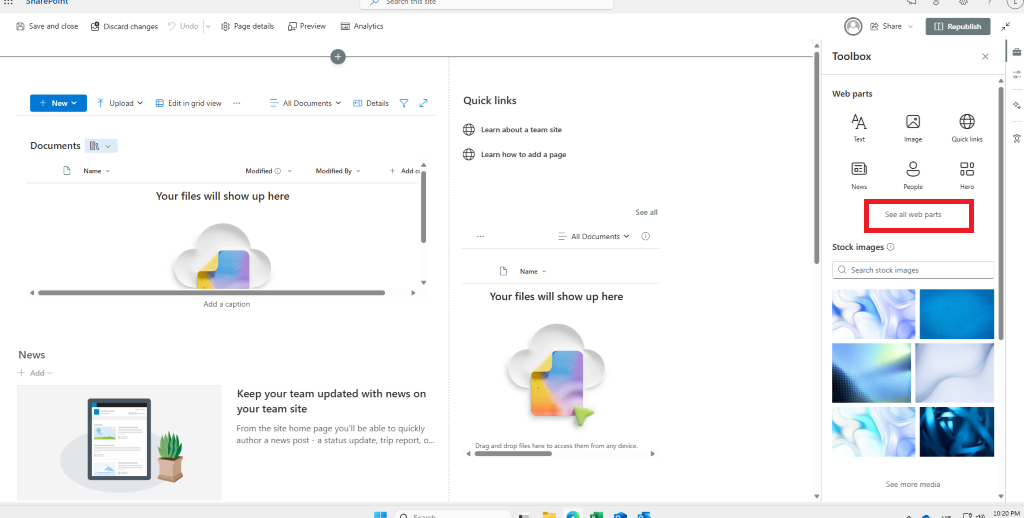
Task: Add an Image web part
Action: click(x=913, y=127)
